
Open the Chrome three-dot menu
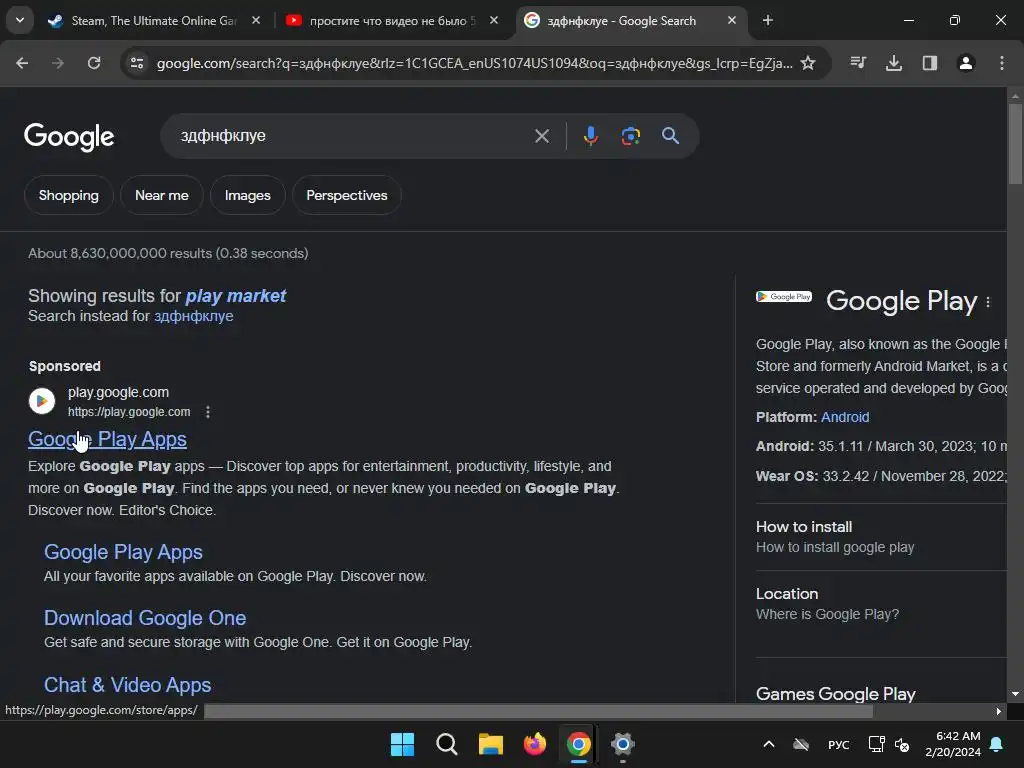pos(1002,63)
